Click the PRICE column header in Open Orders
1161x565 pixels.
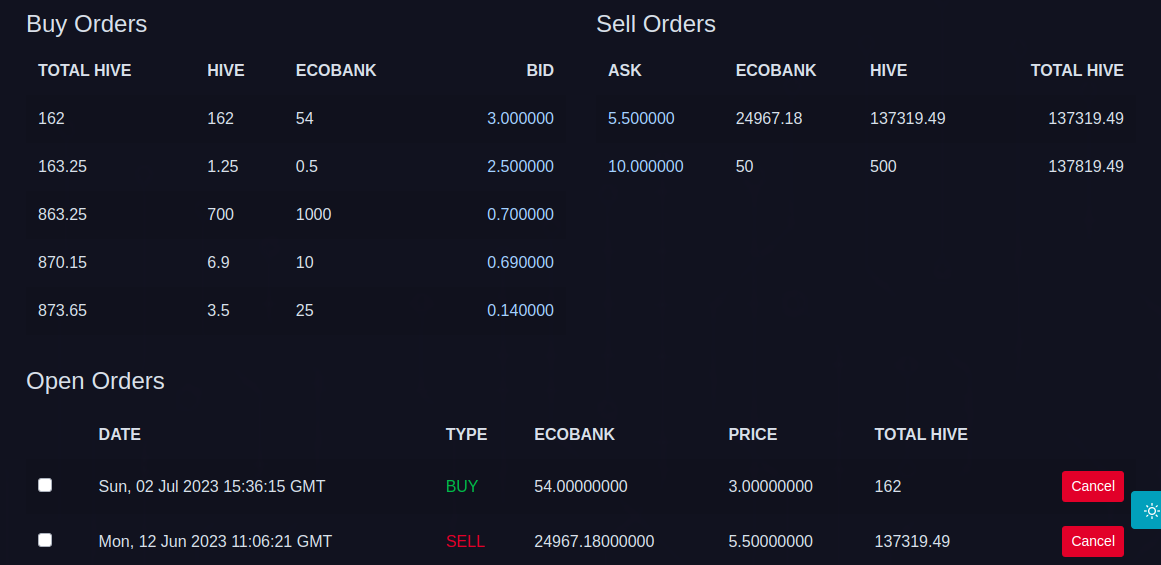point(752,435)
